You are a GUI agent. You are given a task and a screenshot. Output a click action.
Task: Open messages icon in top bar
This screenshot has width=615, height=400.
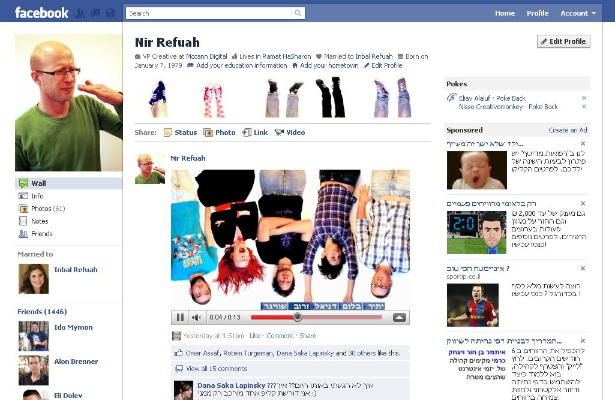(x=95, y=13)
